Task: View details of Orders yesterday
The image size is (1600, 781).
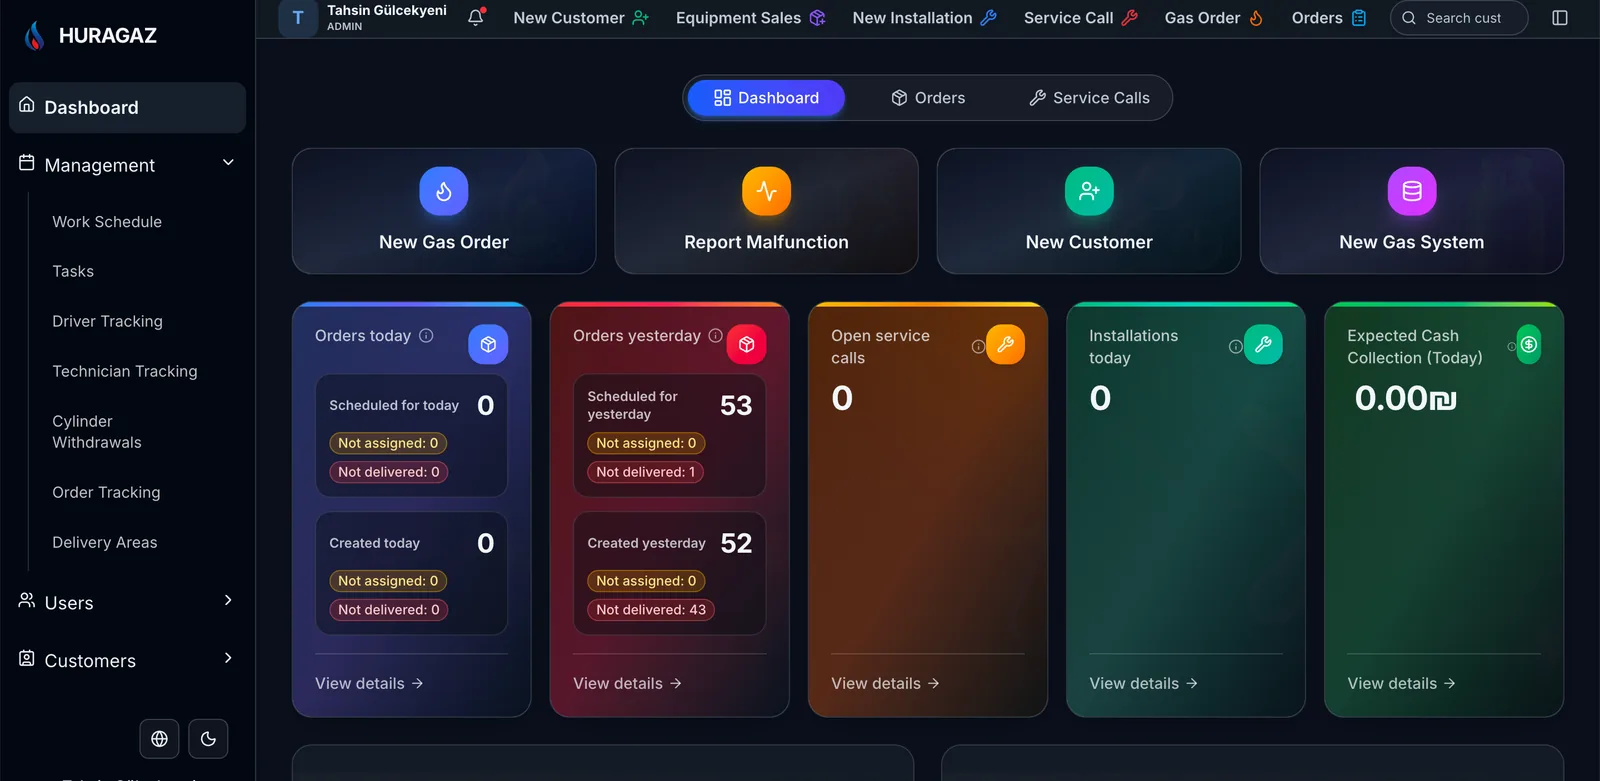Action: 627,684
